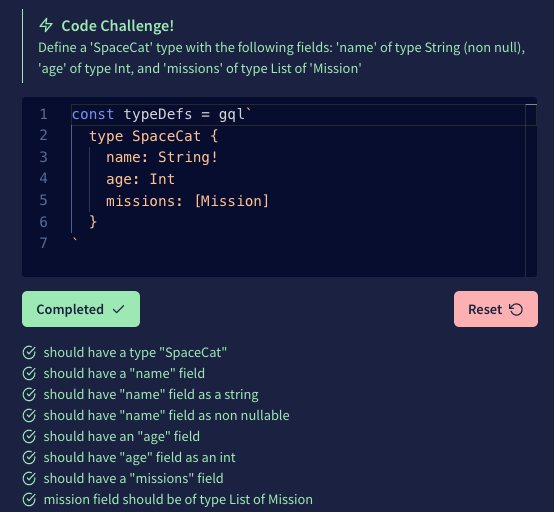Click on 'name: String!' in the editor

(x=162, y=157)
